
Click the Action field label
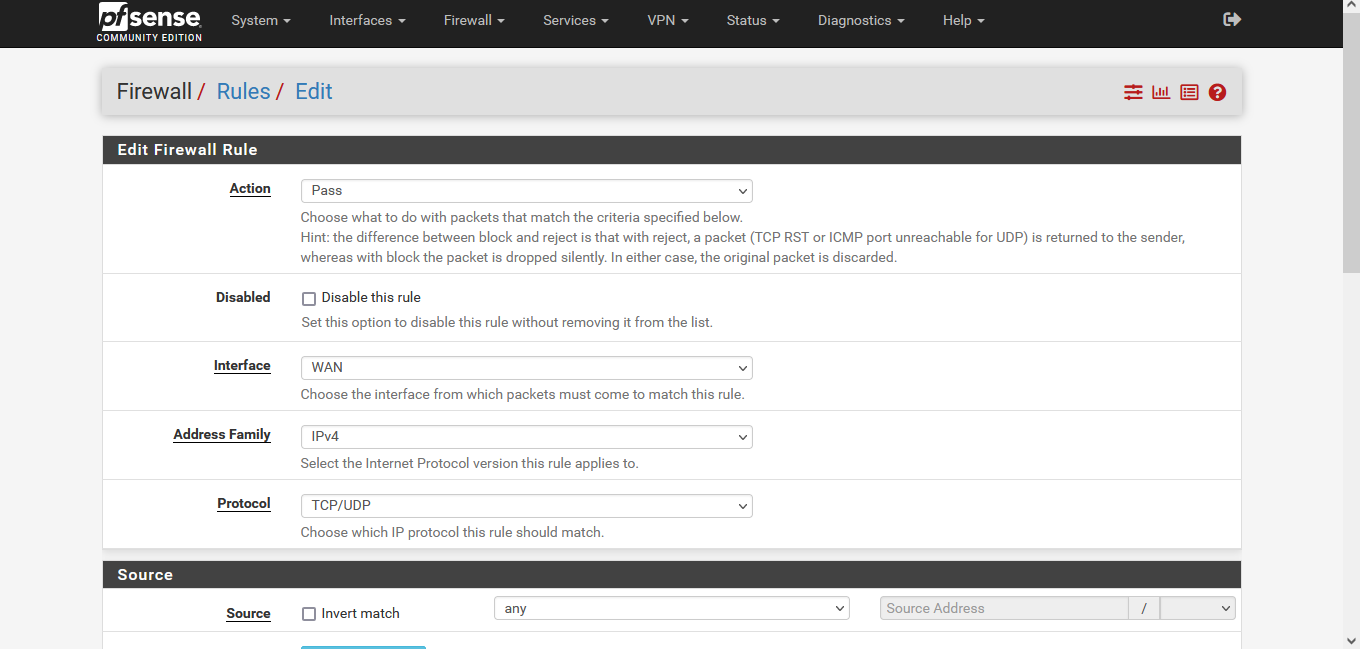pyautogui.click(x=250, y=189)
